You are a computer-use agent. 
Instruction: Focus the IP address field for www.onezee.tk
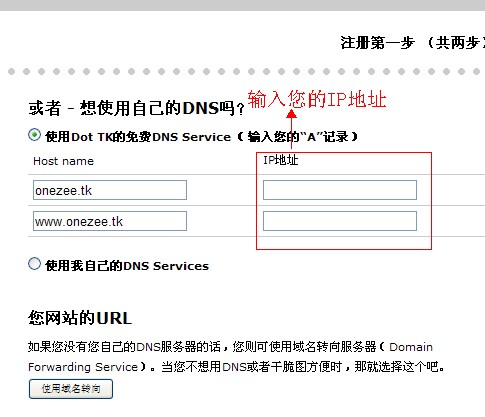(x=340, y=221)
